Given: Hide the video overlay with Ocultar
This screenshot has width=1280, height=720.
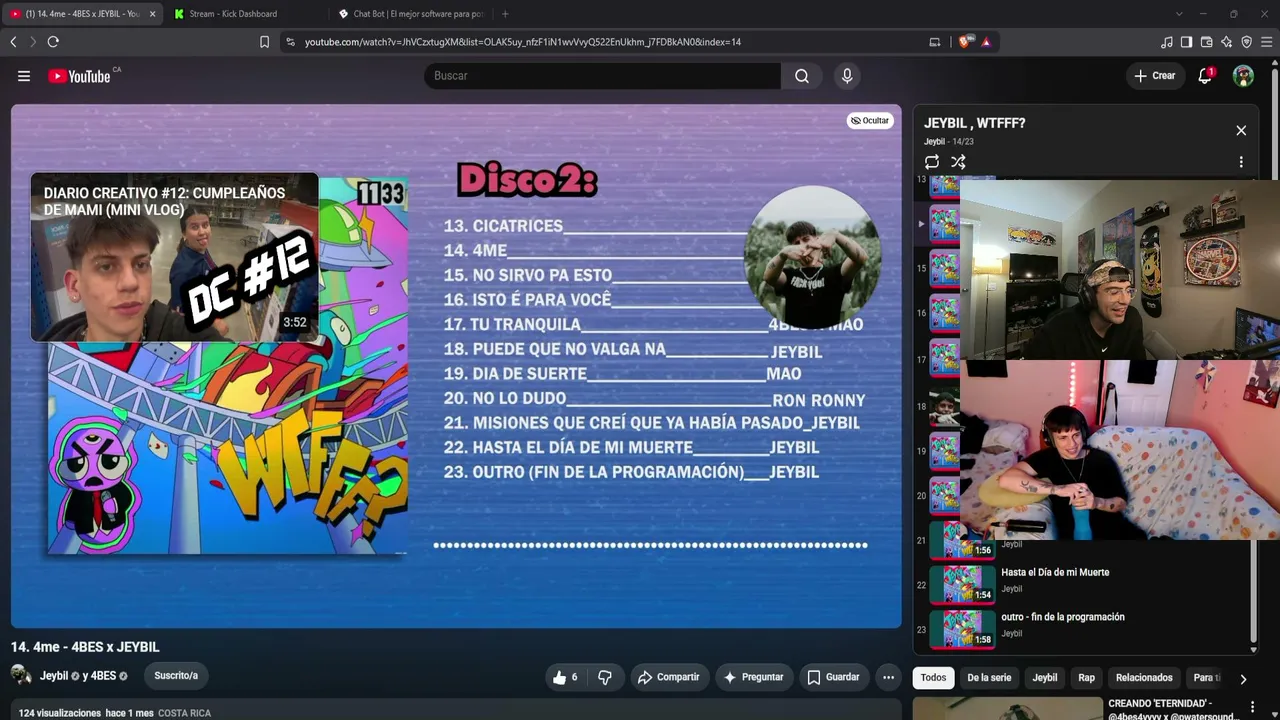Looking at the screenshot, I should click(x=869, y=121).
